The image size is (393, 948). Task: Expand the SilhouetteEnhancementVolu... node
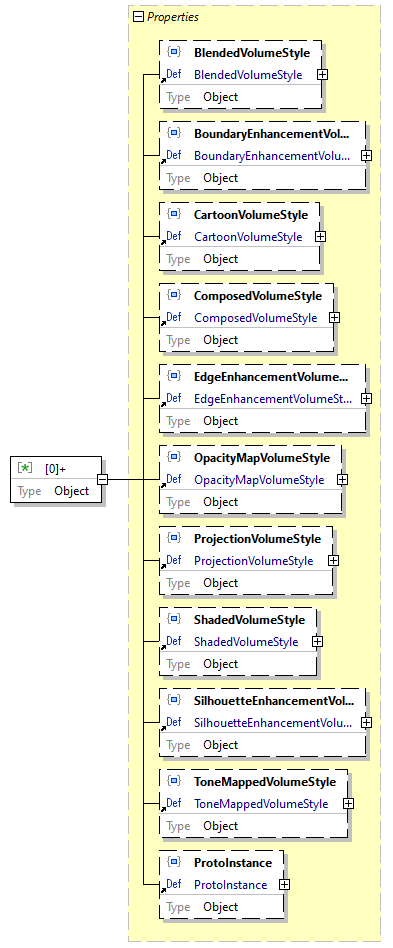tap(366, 722)
